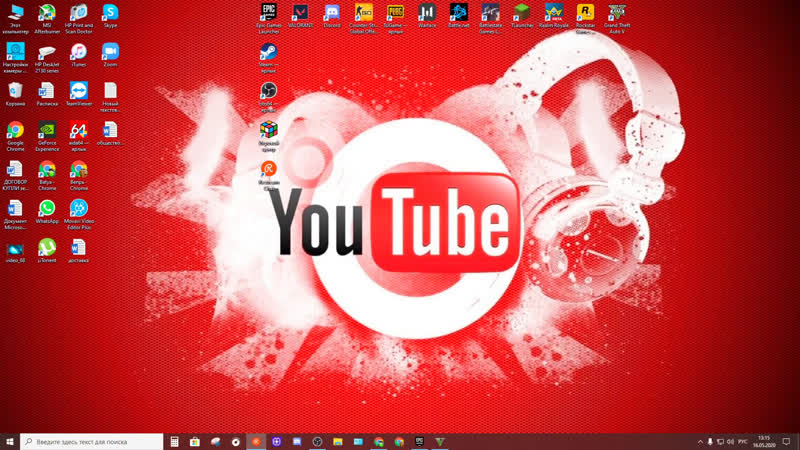Switch to Epic Games taskbar button
This screenshot has width=800, height=450.
coord(419,442)
